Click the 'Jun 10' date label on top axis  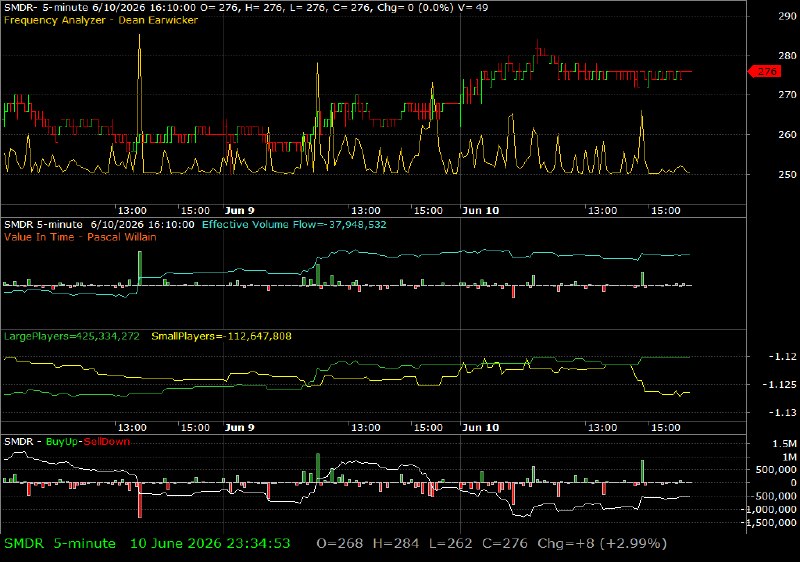(x=480, y=211)
